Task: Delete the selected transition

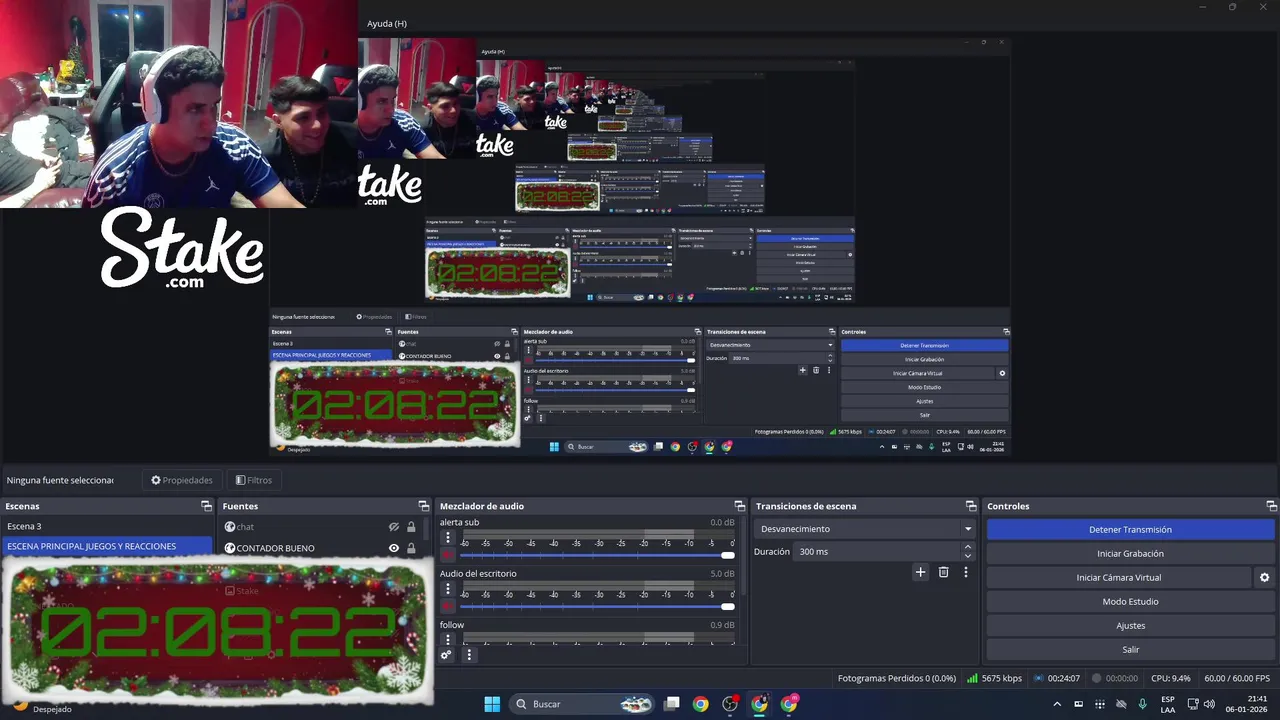Action: coord(943,572)
